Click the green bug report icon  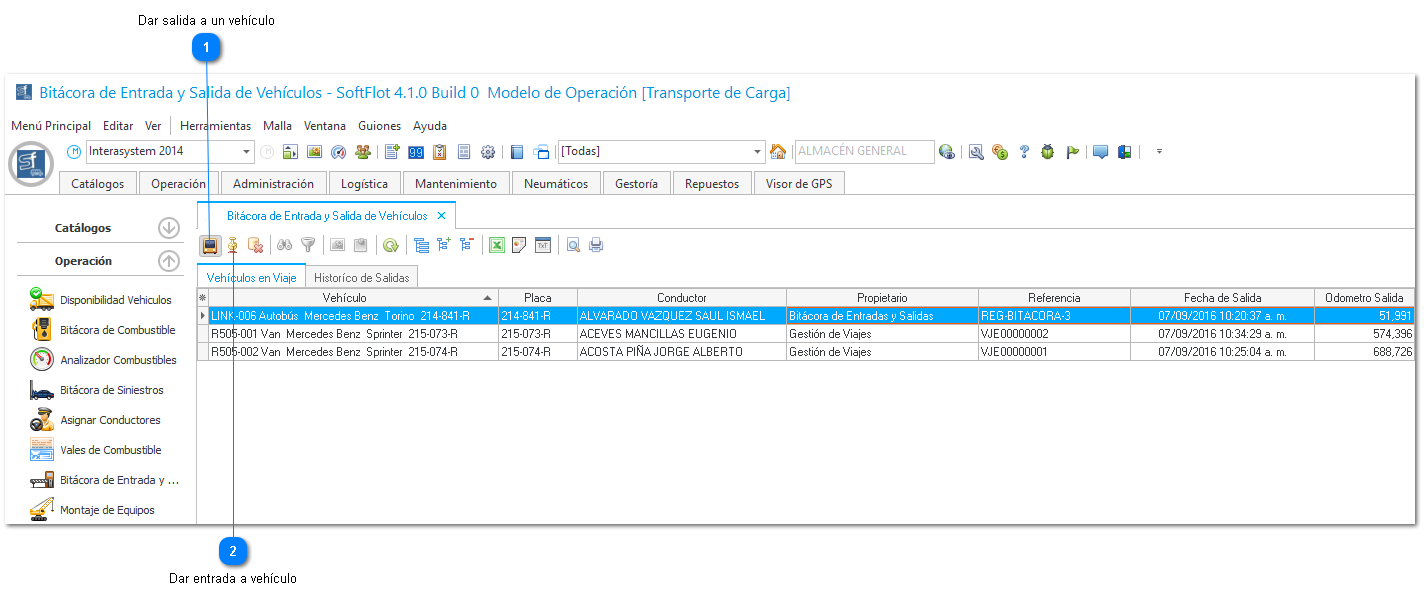(1048, 152)
